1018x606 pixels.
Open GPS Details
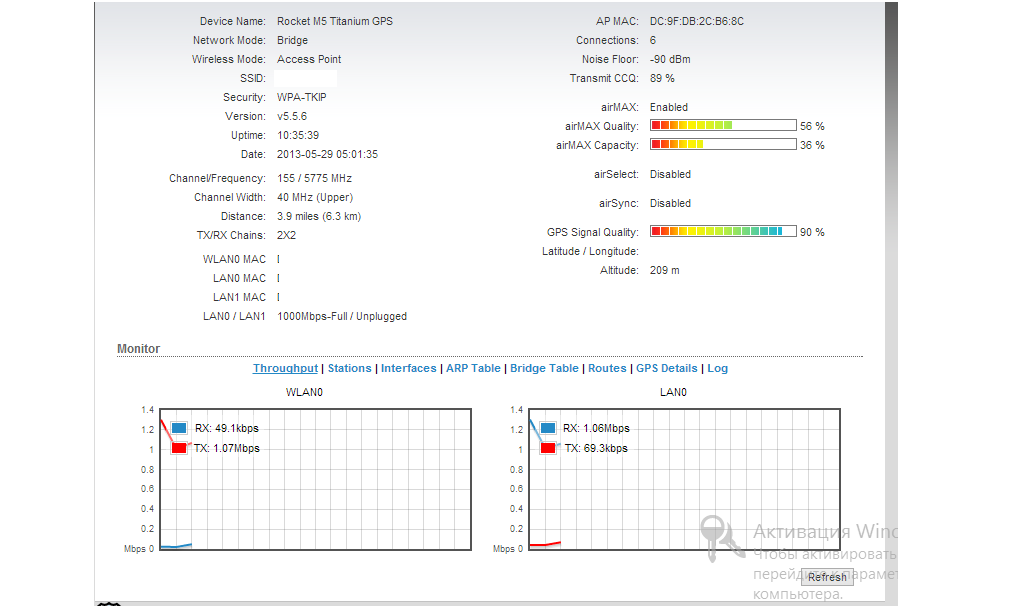666,369
